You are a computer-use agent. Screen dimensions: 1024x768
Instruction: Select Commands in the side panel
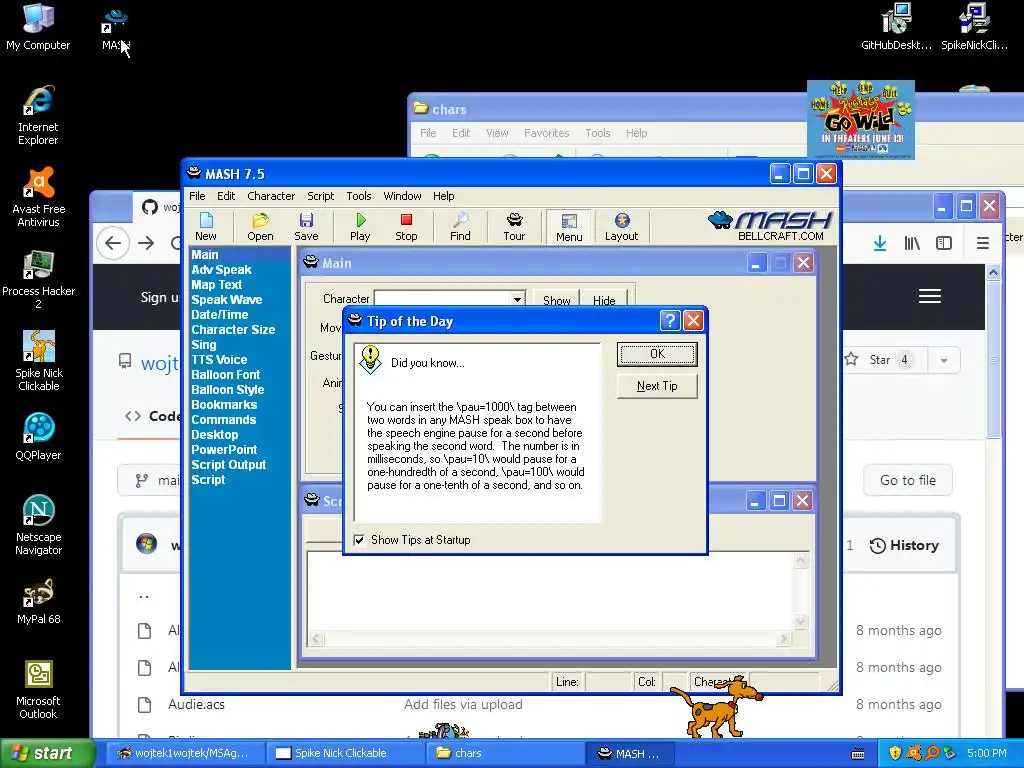223,420
